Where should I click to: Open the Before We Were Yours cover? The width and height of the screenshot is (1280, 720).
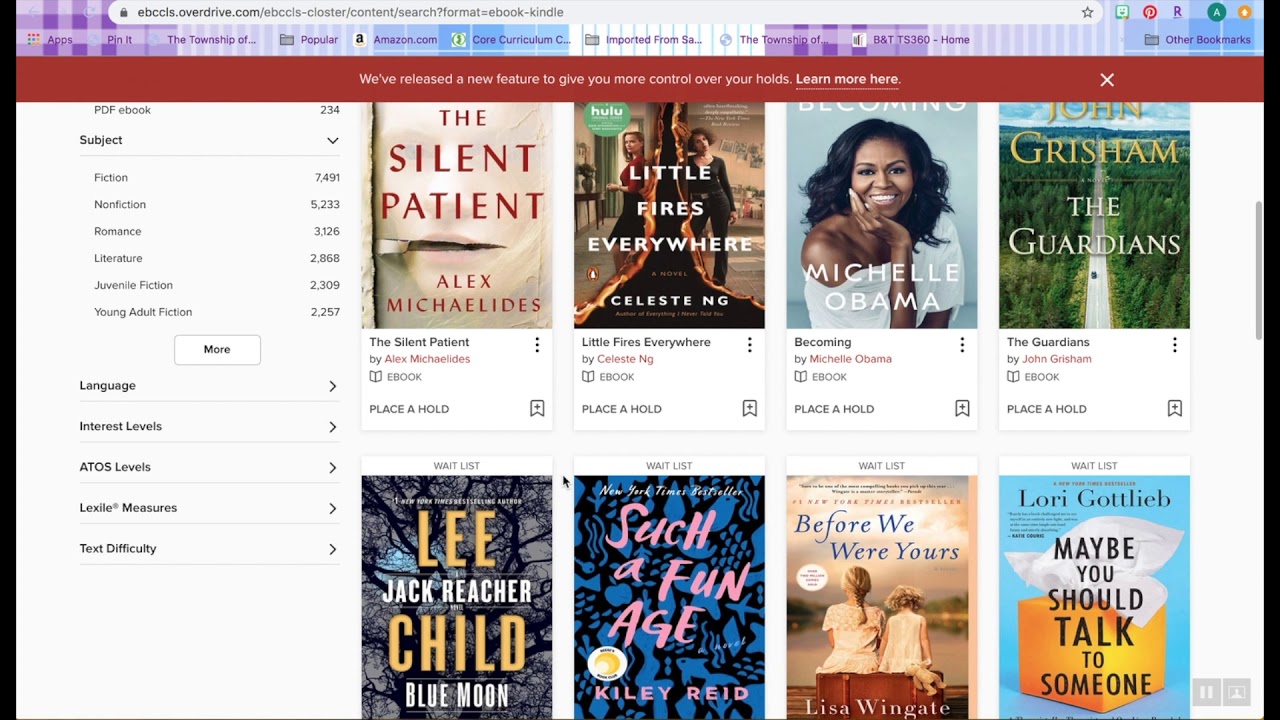[x=881, y=597]
